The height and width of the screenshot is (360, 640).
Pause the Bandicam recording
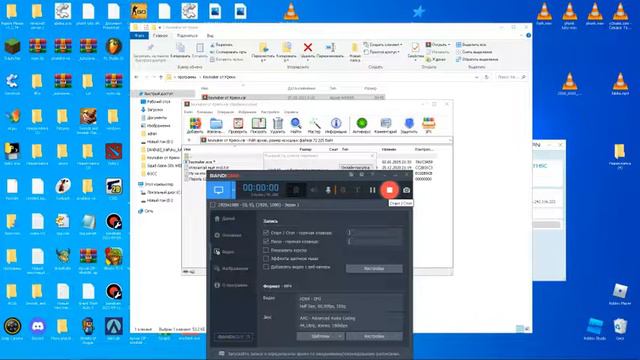pyautogui.click(x=372, y=190)
